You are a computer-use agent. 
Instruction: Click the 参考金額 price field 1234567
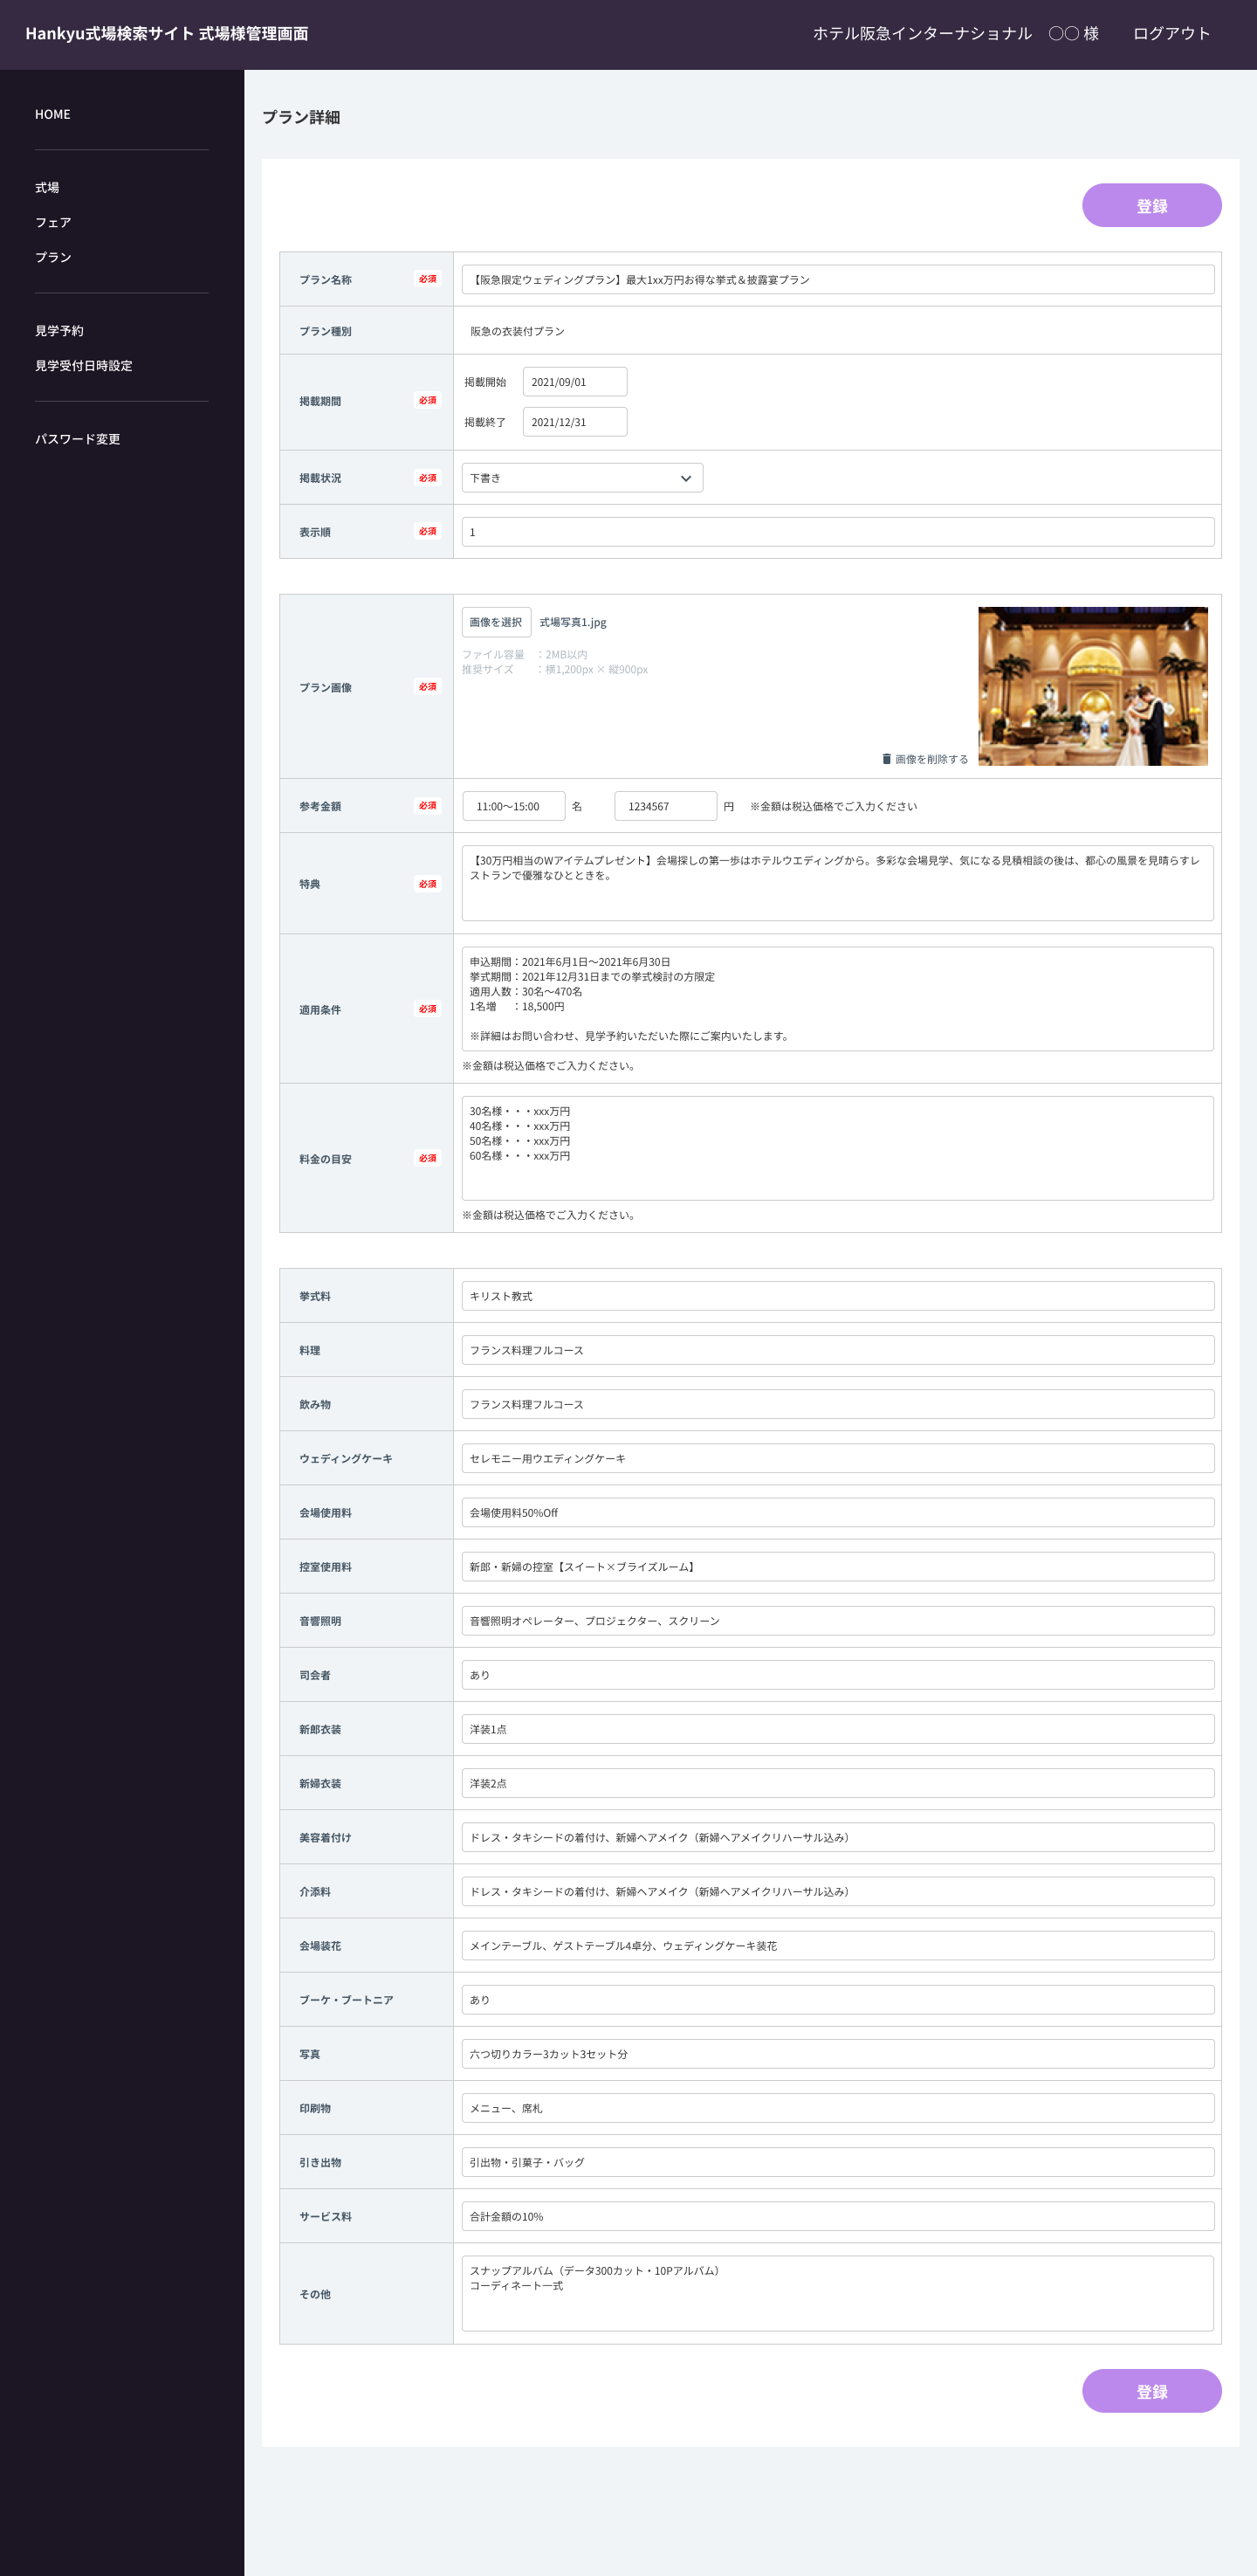[665, 806]
